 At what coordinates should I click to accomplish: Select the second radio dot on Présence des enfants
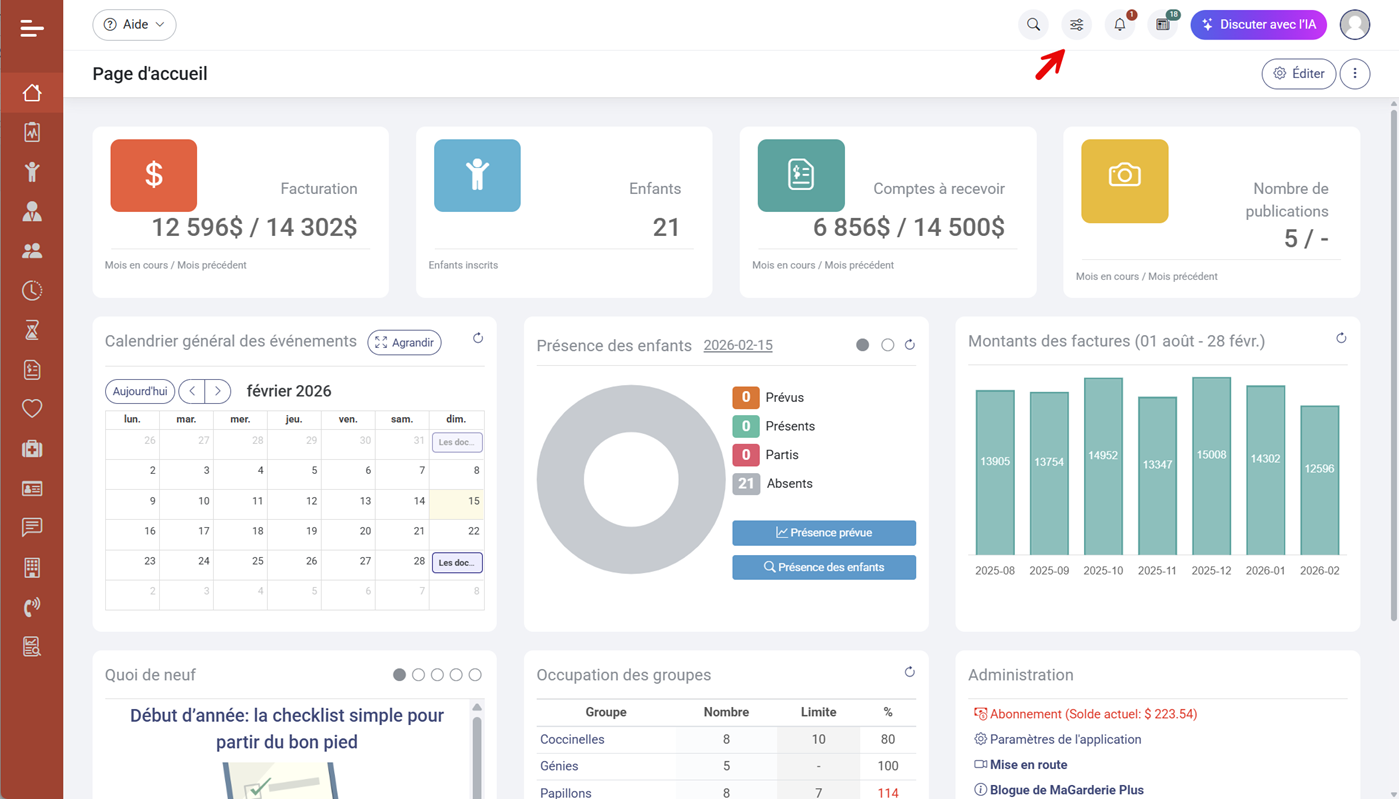pyautogui.click(x=887, y=344)
